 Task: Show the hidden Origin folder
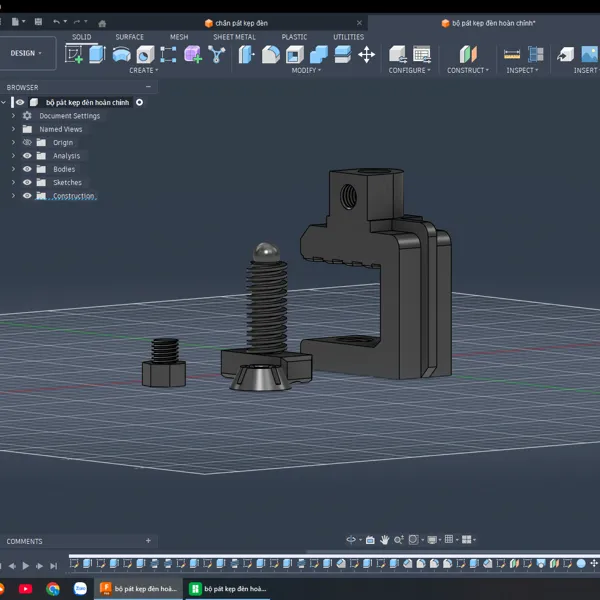tap(27, 142)
